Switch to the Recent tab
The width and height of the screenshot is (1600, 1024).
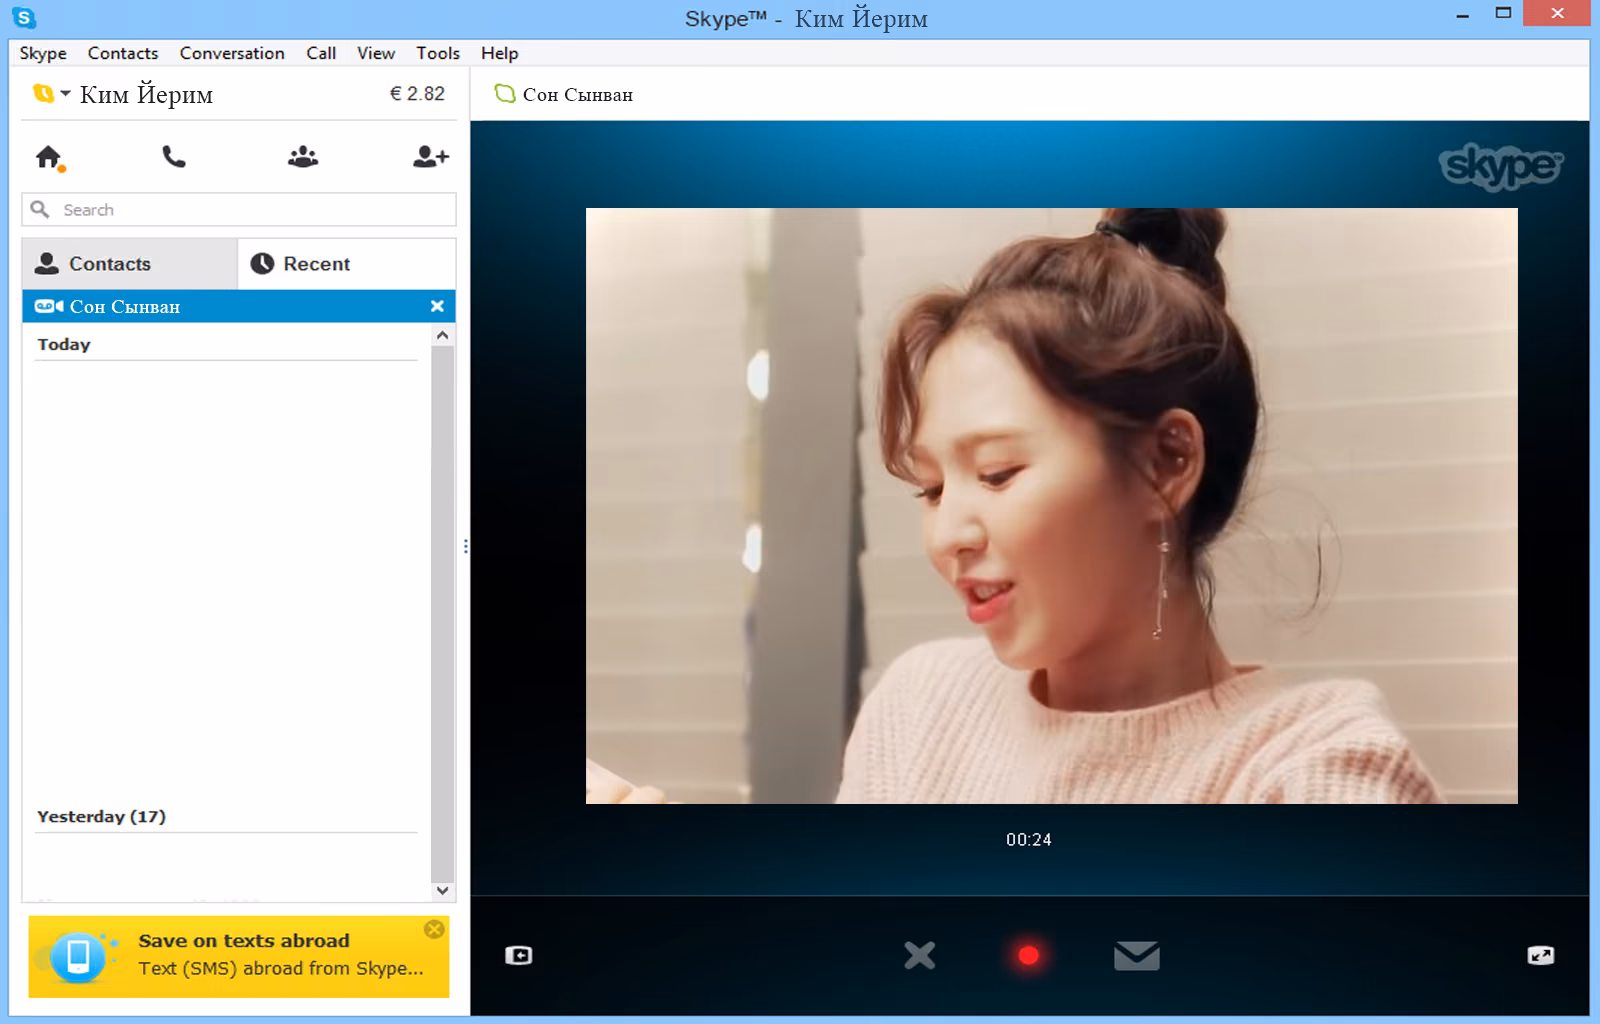click(347, 264)
